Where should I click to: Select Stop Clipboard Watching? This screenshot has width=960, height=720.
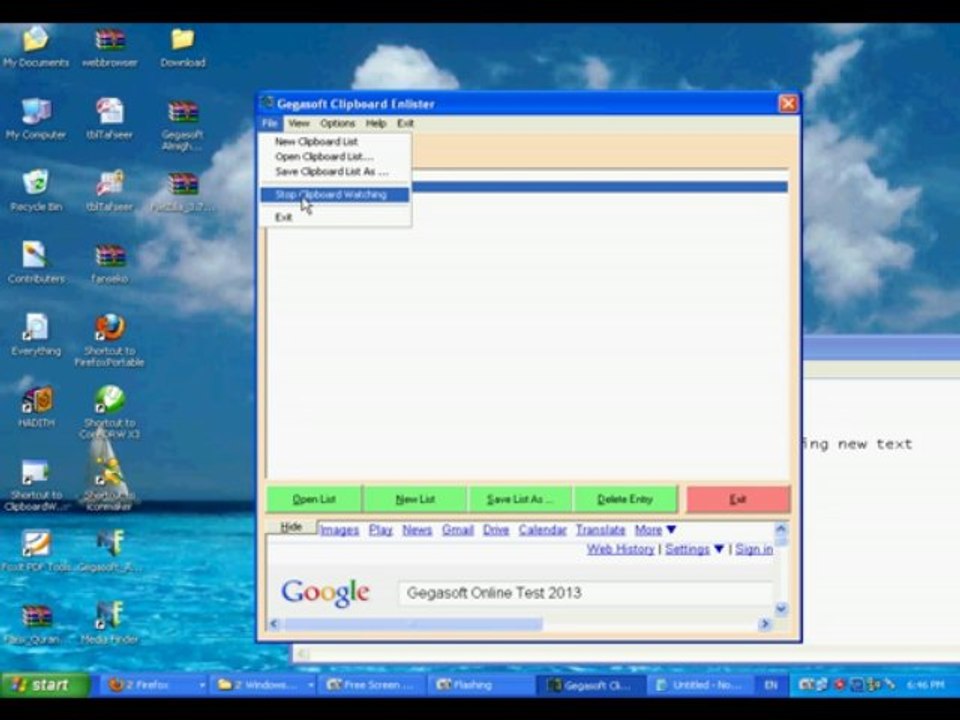pyautogui.click(x=335, y=195)
